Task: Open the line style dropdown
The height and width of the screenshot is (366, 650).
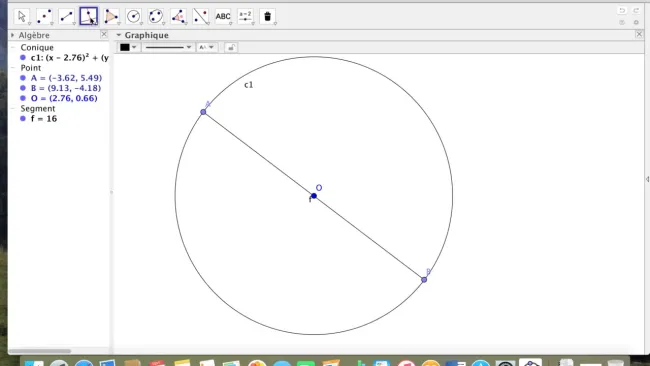Action: pos(168,47)
